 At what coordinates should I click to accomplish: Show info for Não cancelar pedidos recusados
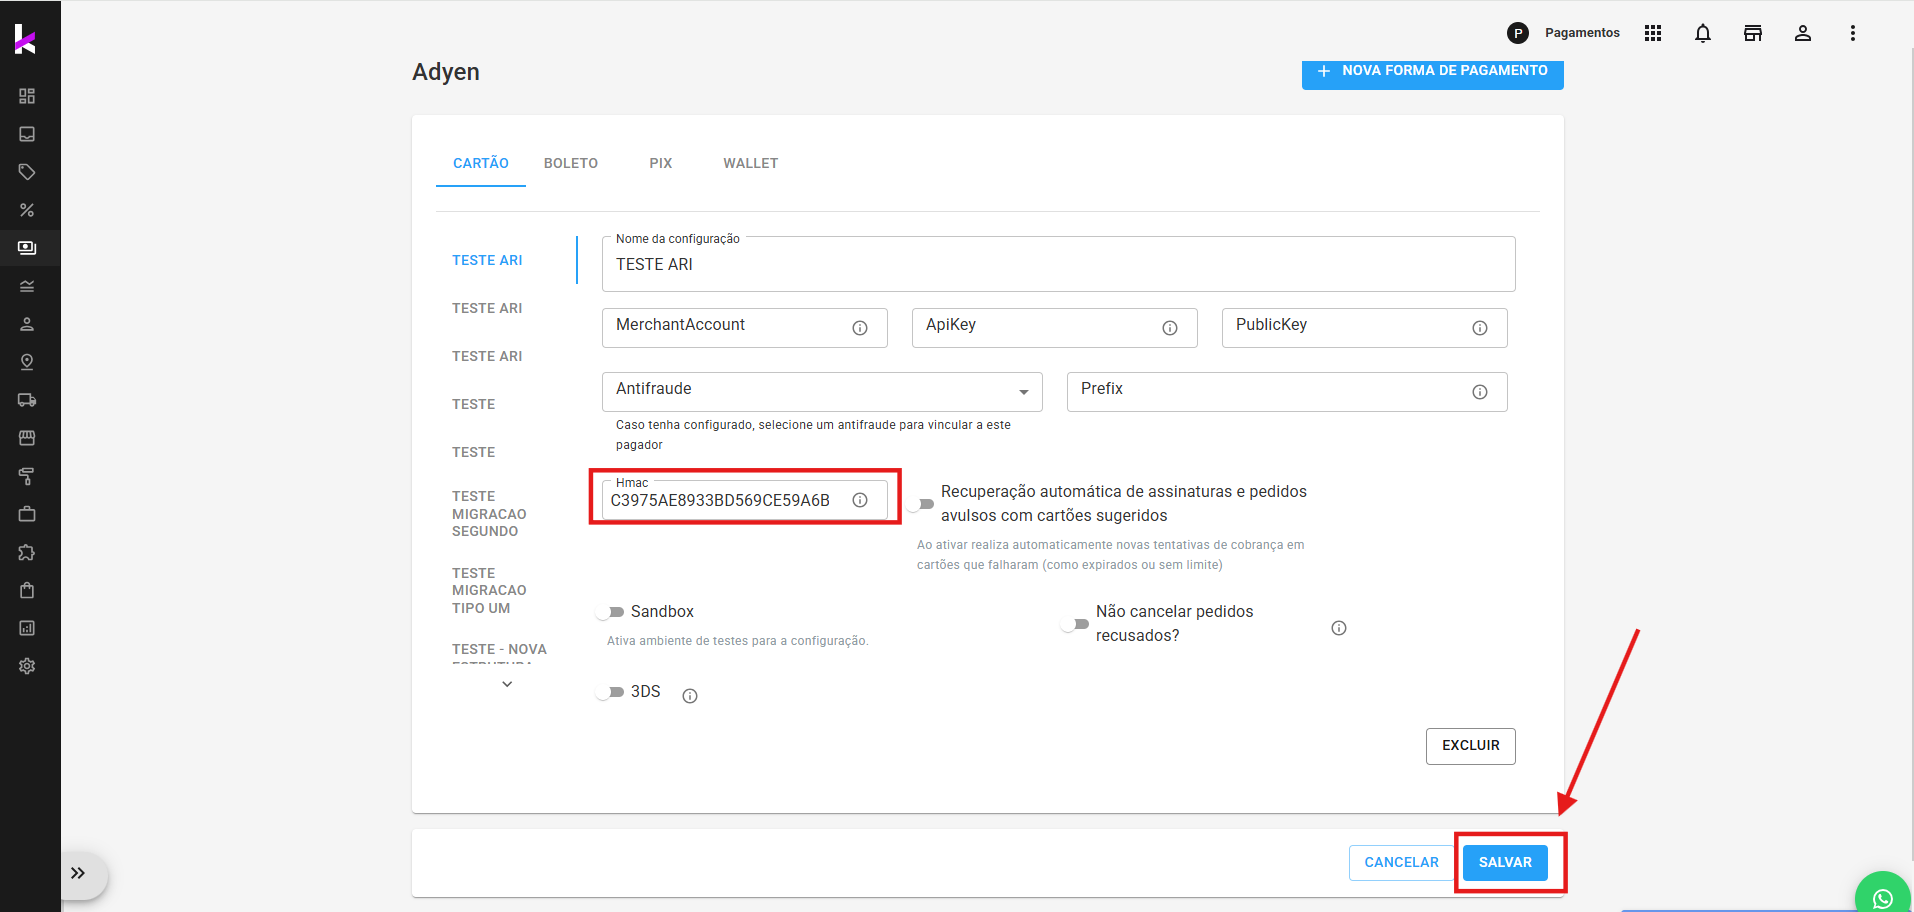coord(1339,628)
